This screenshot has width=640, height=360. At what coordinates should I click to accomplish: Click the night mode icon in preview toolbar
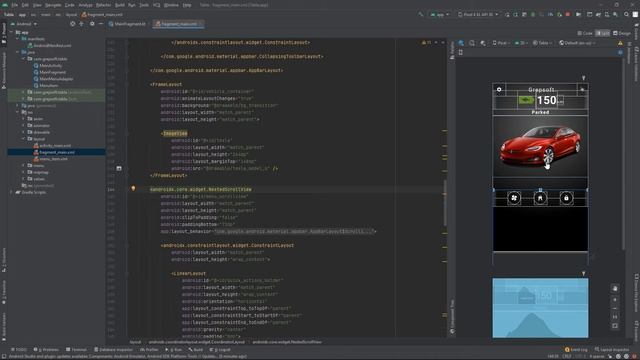(483, 43)
